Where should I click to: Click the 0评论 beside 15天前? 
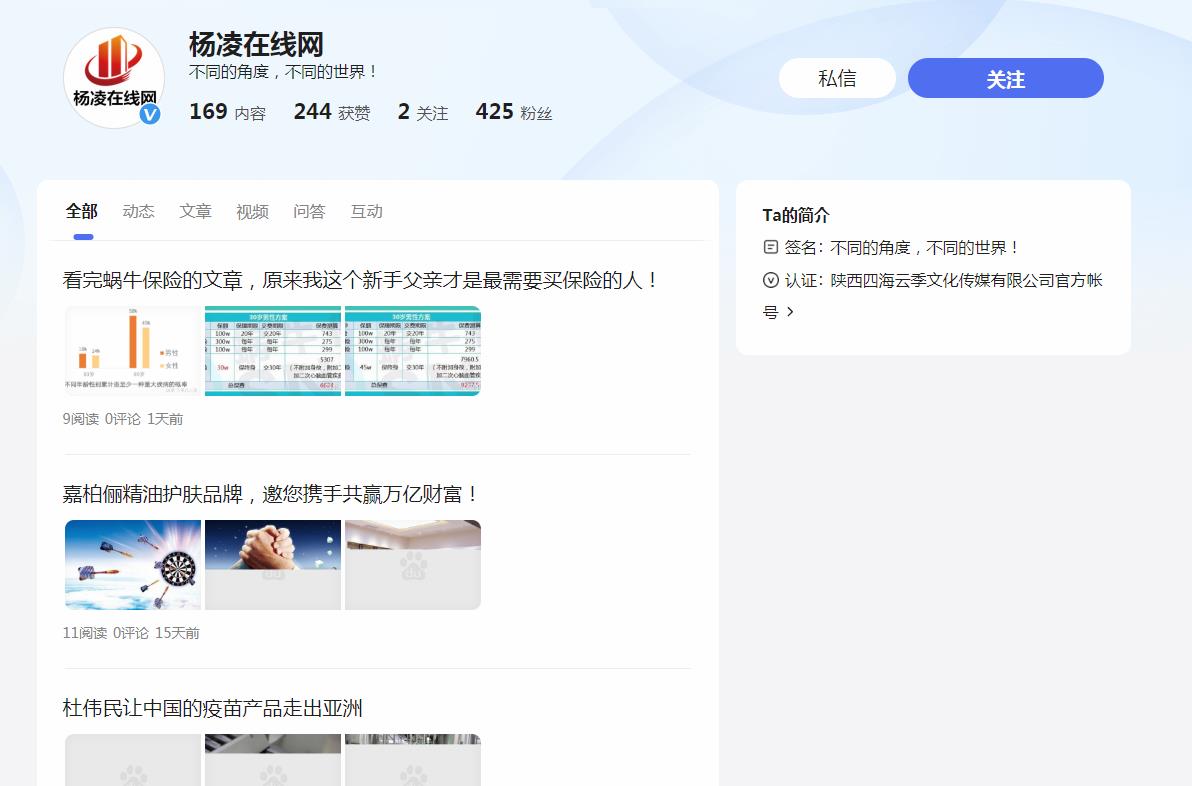[131, 632]
